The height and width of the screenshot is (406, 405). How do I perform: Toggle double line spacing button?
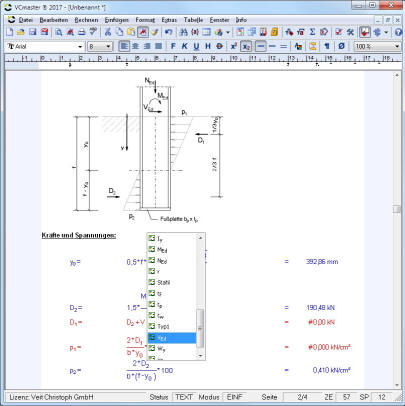coord(284,46)
